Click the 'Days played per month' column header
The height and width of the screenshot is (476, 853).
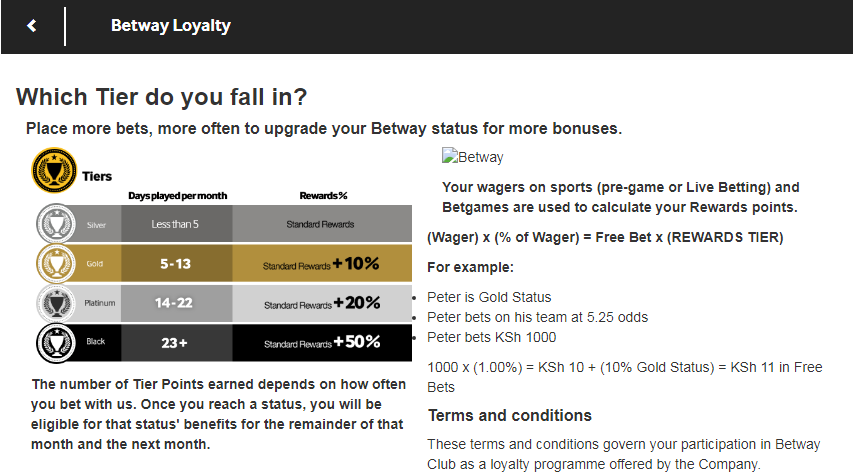click(178, 196)
